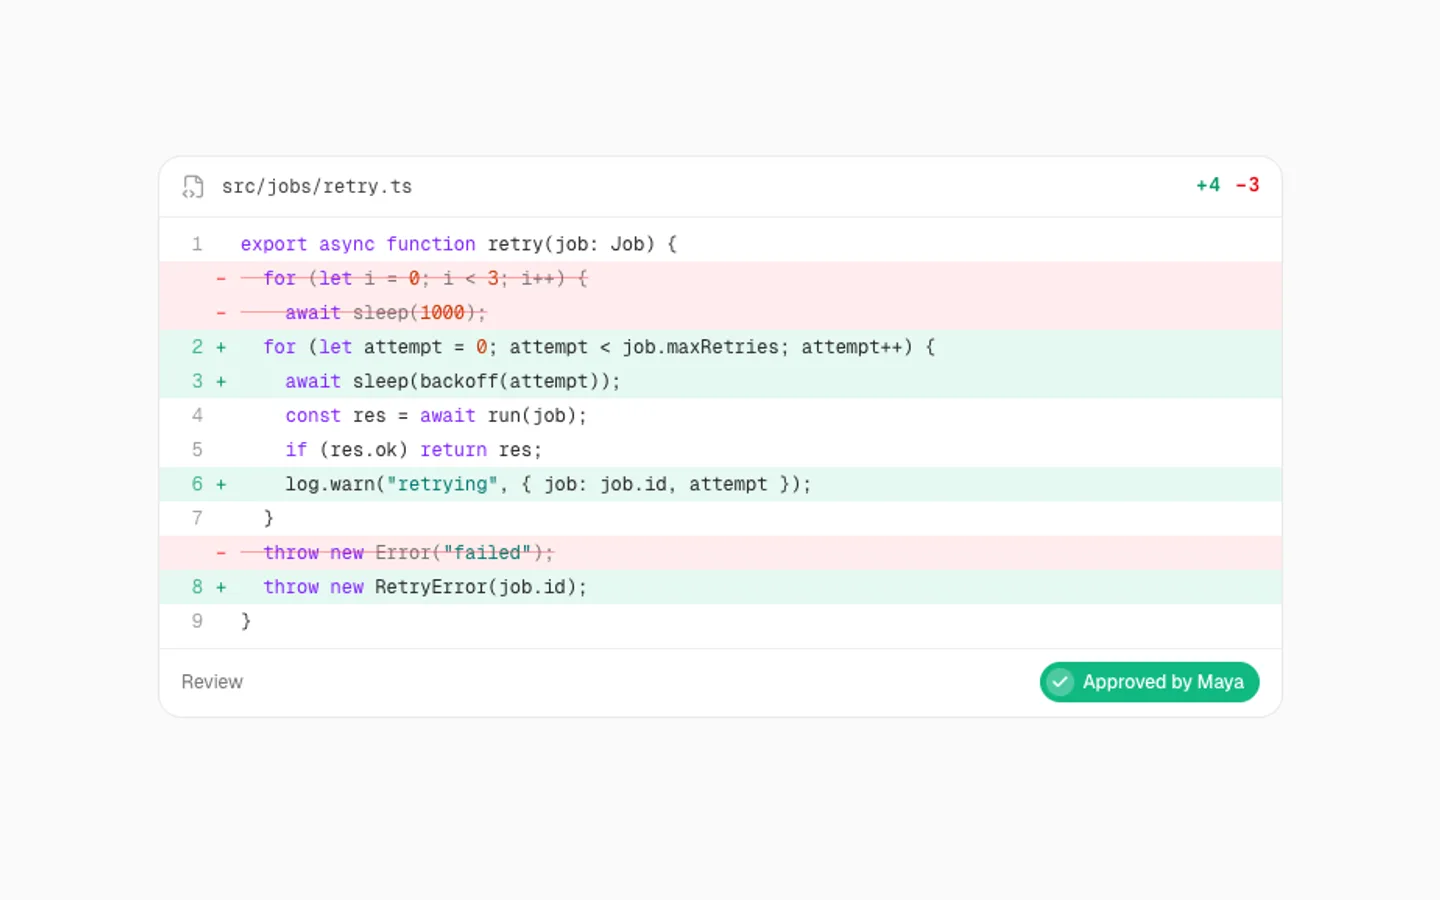Click line number 7 in gutter
This screenshot has width=1440, height=900.
(x=197, y=518)
